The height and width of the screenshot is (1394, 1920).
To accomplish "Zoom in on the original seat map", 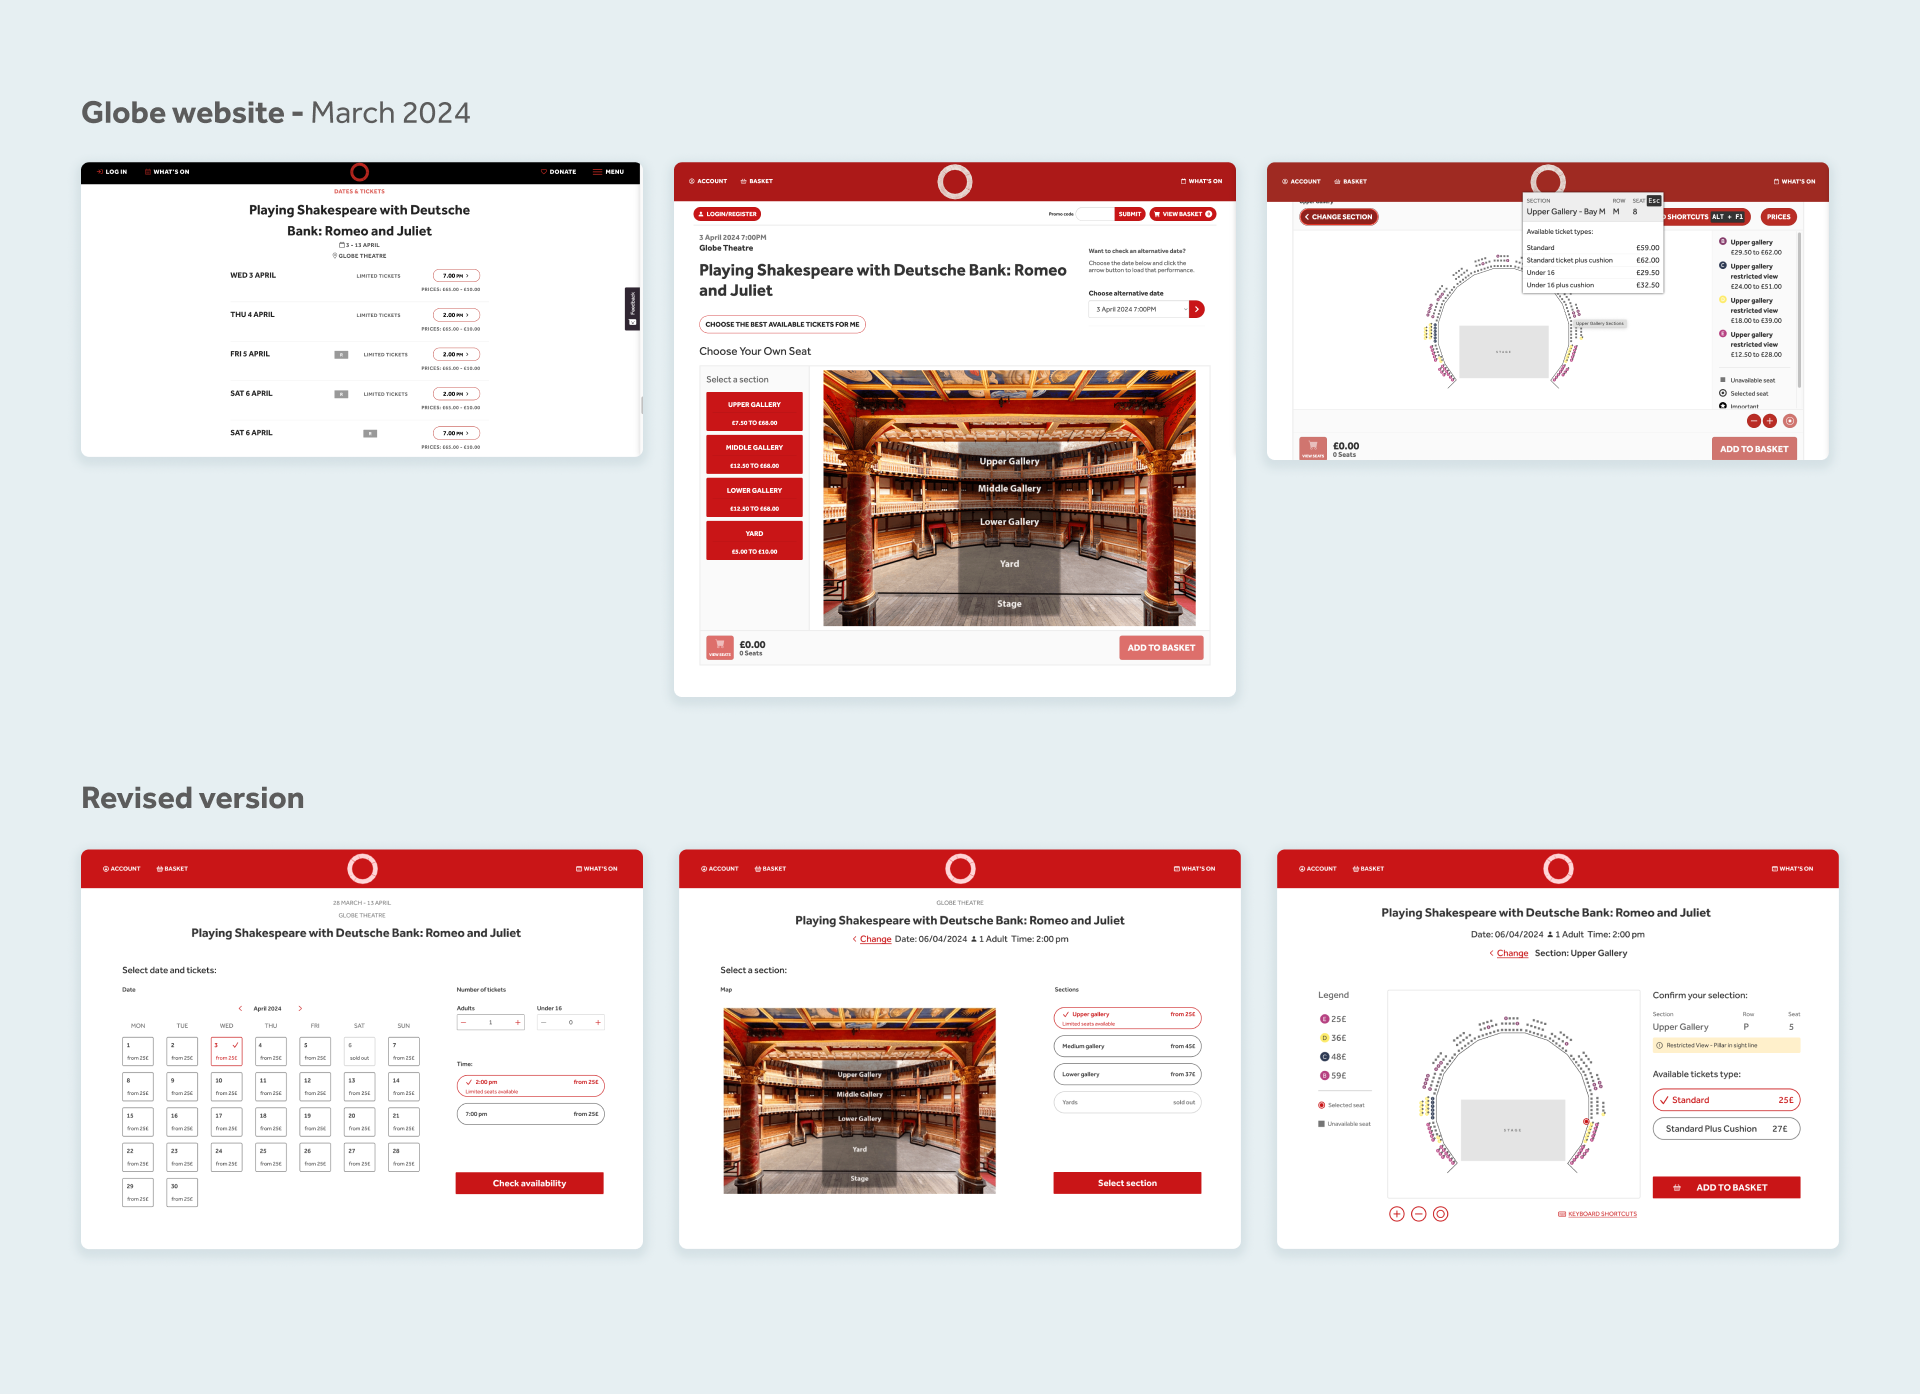I will coord(1770,421).
